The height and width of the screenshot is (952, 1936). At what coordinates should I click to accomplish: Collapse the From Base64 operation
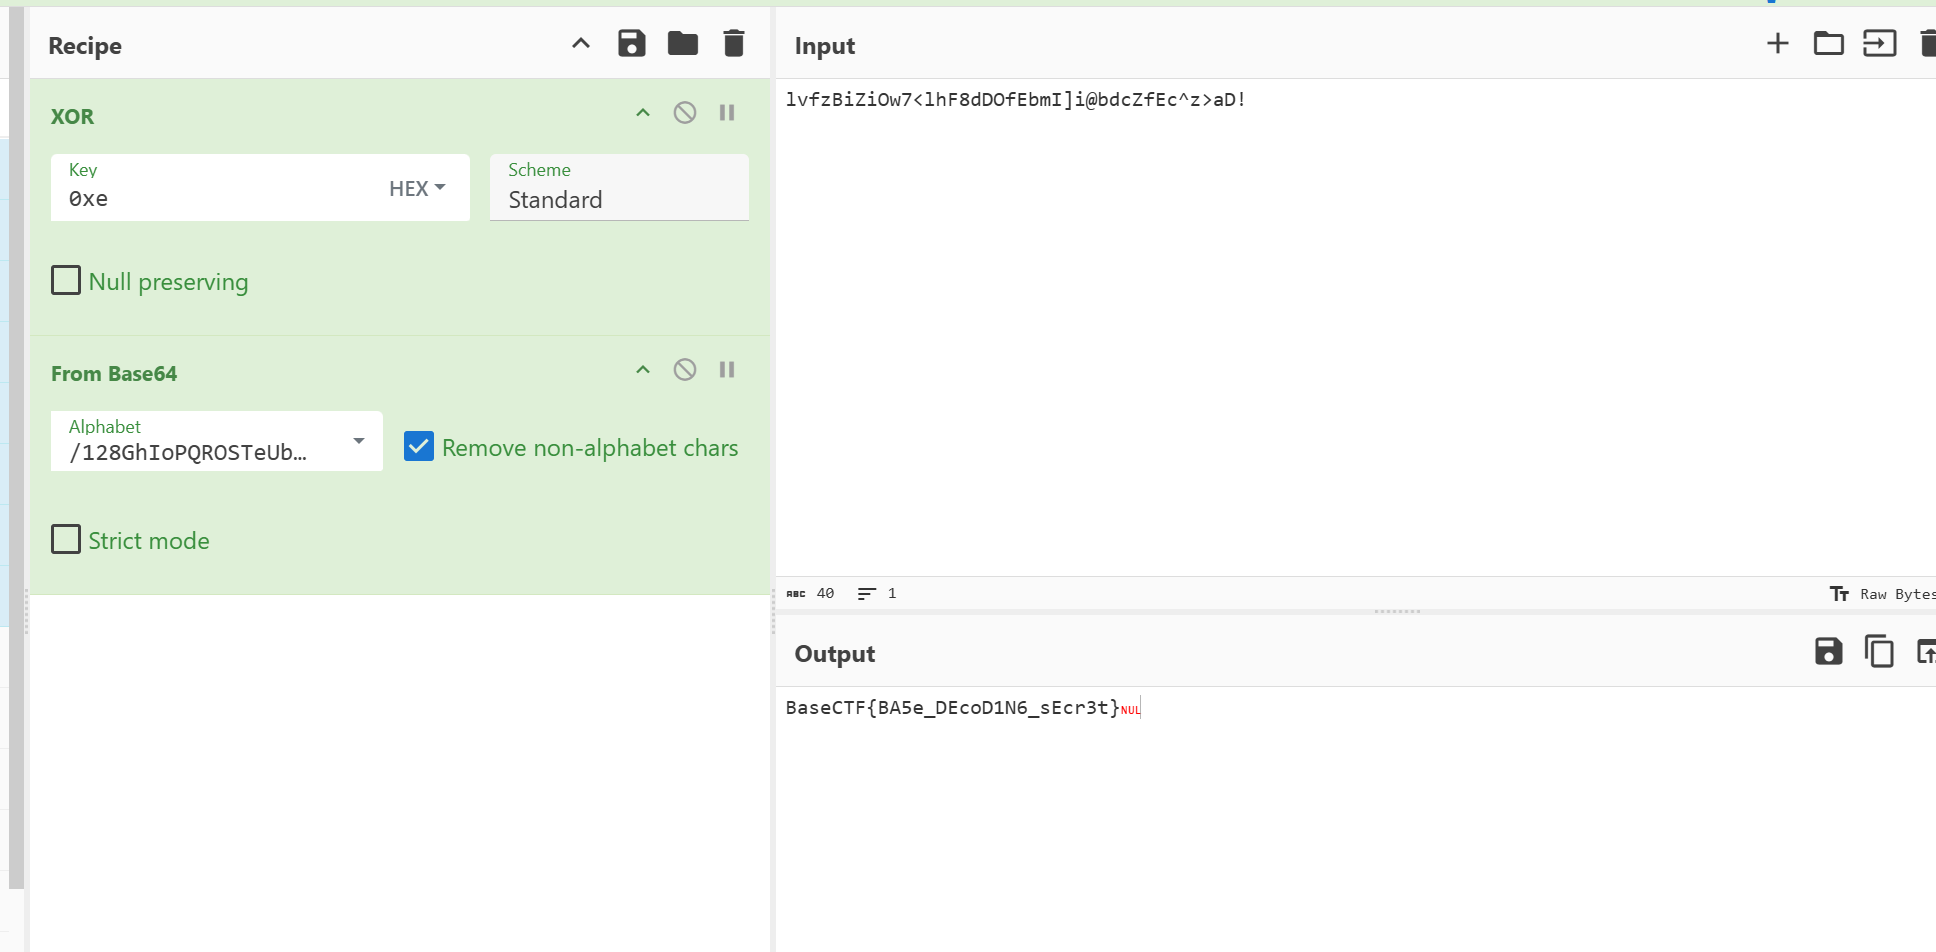pyautogui.click(x=643, y=370)
